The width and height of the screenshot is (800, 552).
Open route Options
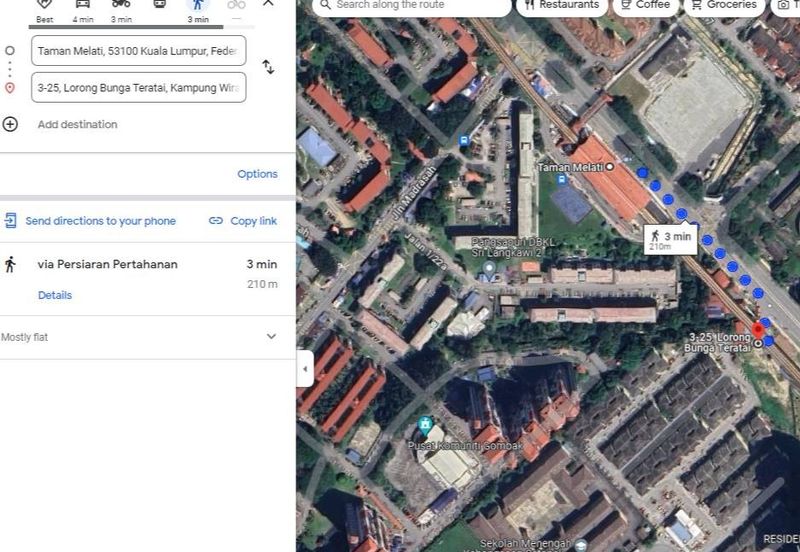257,174
